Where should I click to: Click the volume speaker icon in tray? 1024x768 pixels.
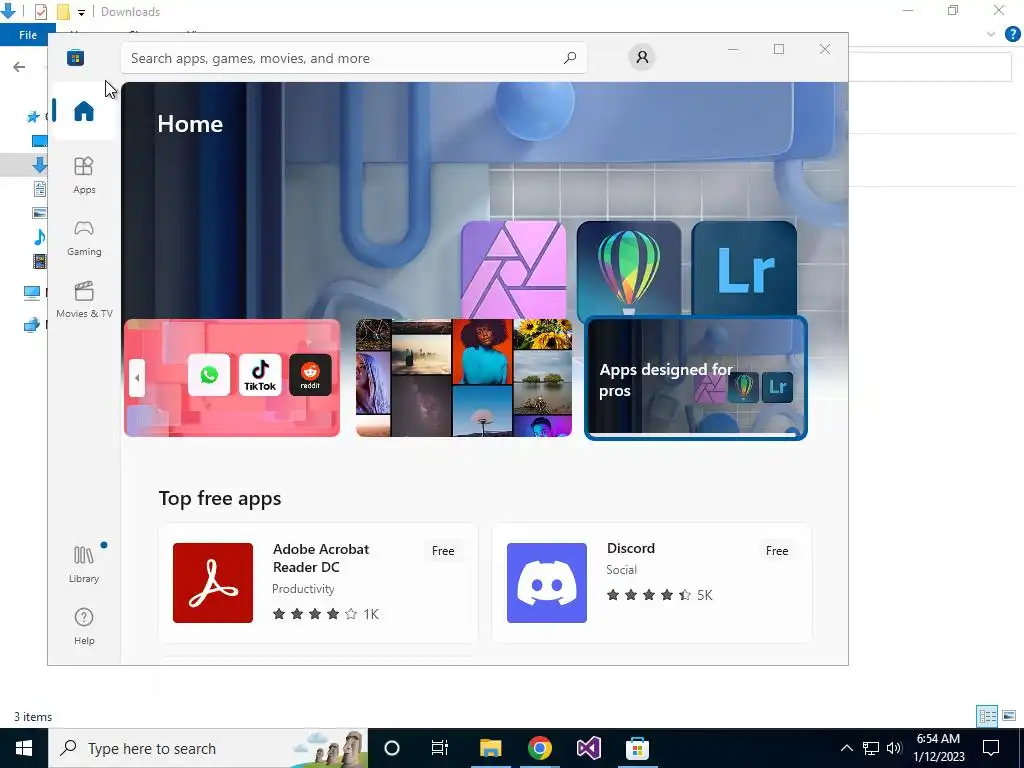coord(894,748)
